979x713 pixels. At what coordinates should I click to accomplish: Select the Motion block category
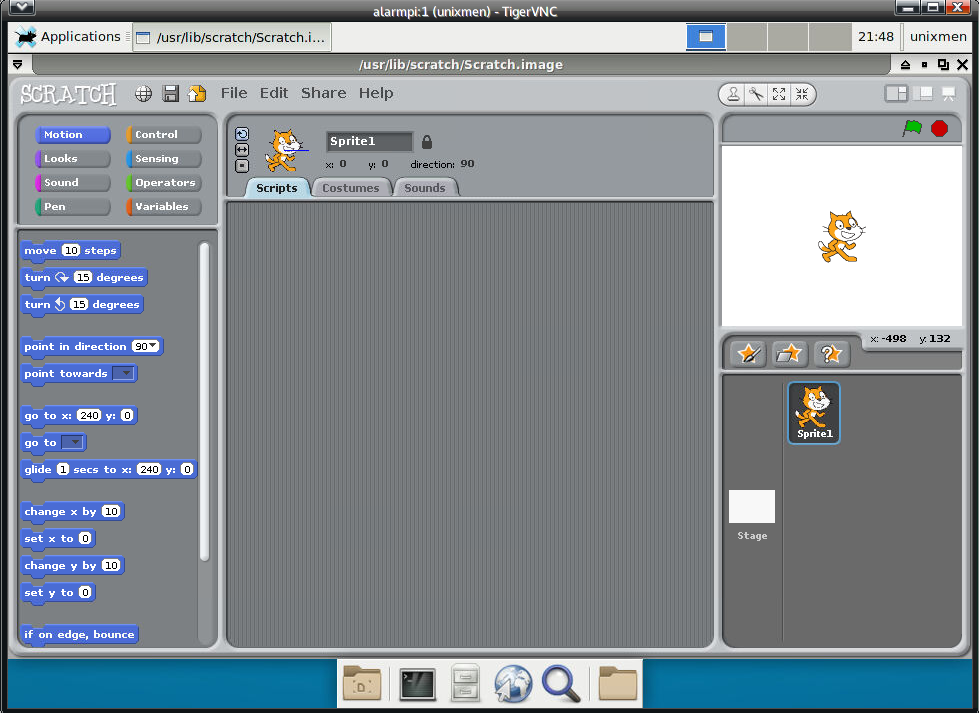[x=72, y=134]
